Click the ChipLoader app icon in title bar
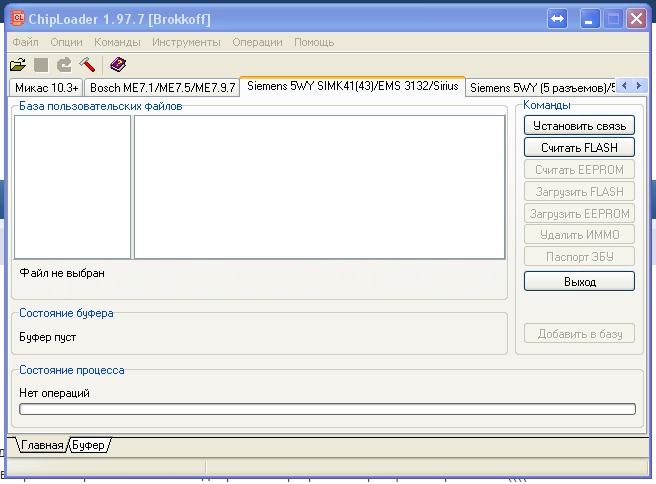Image resolution: width=656 pixels, height=484 pixels. pyautogui.click(x=18, y=18)
